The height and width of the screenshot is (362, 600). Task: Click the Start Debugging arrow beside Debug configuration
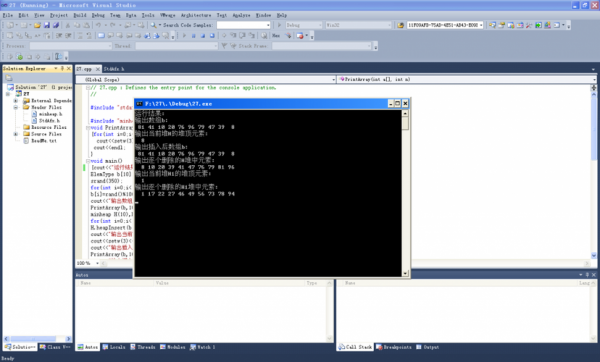pyautogui.click(x=279, y=25)
